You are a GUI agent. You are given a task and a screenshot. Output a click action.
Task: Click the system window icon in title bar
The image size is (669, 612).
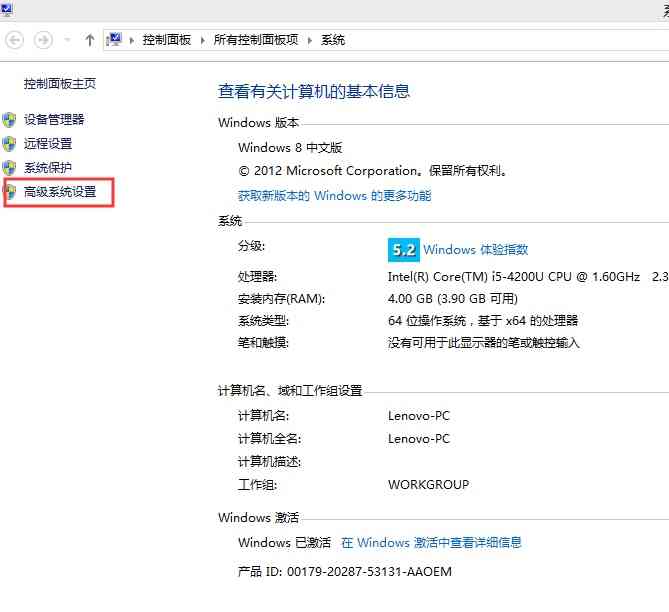pyautogui.click(x=7, y=9)
